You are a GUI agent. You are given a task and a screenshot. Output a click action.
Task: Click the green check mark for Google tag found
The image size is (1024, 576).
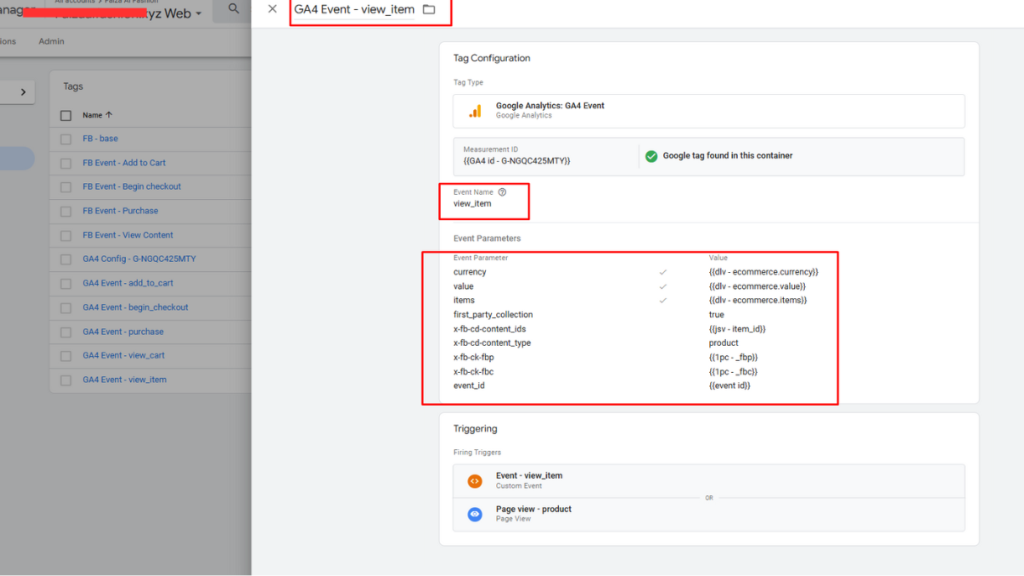[x=651, y=156]
